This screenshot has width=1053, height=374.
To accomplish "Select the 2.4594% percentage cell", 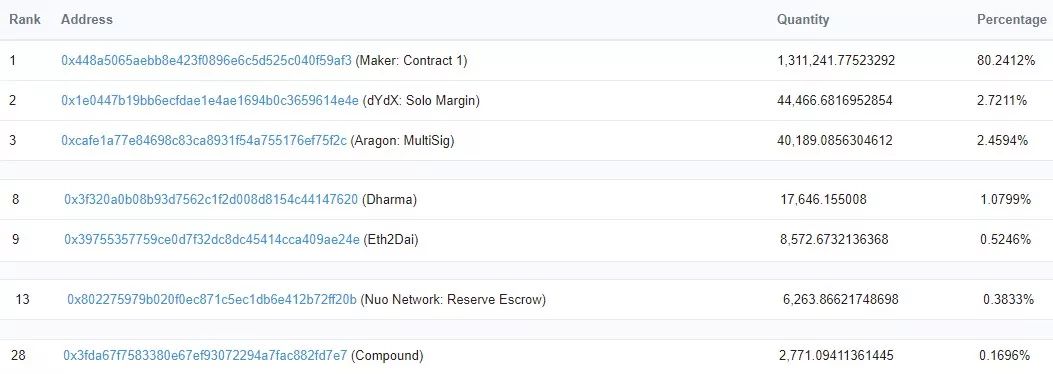I will tap(1002, 140).
